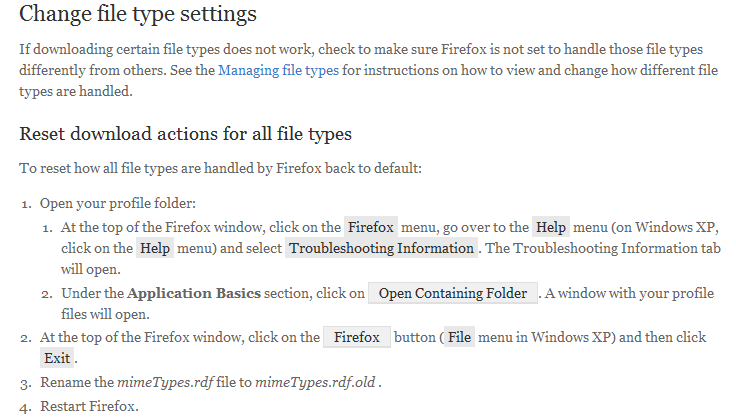This screenshot has width=736, height=420.
Task: Click the 'Open your profile folder:' step
Action: pos(118,204)
